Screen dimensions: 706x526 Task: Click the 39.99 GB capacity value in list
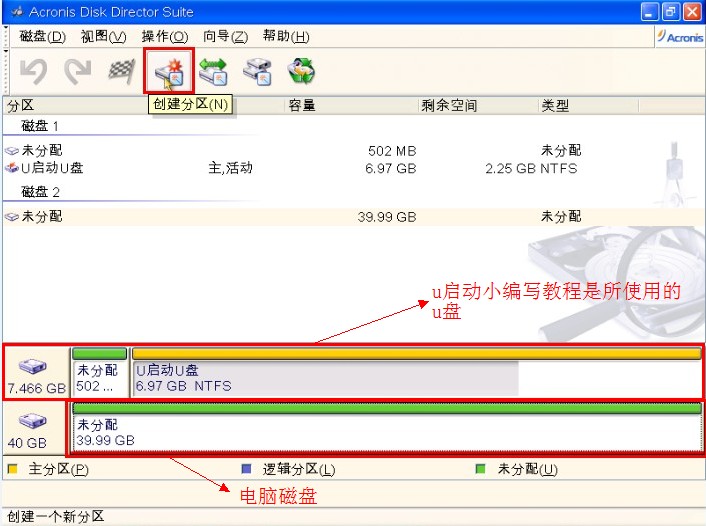click(x=387, y=217)
